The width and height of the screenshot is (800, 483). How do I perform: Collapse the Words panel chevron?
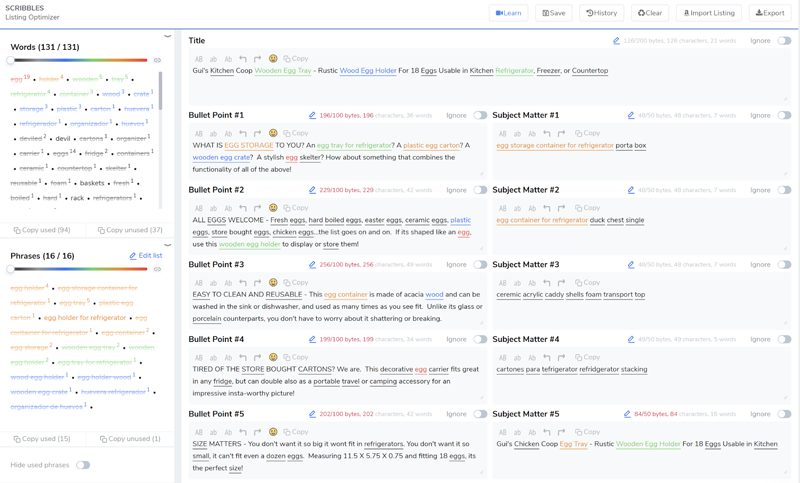167,37
